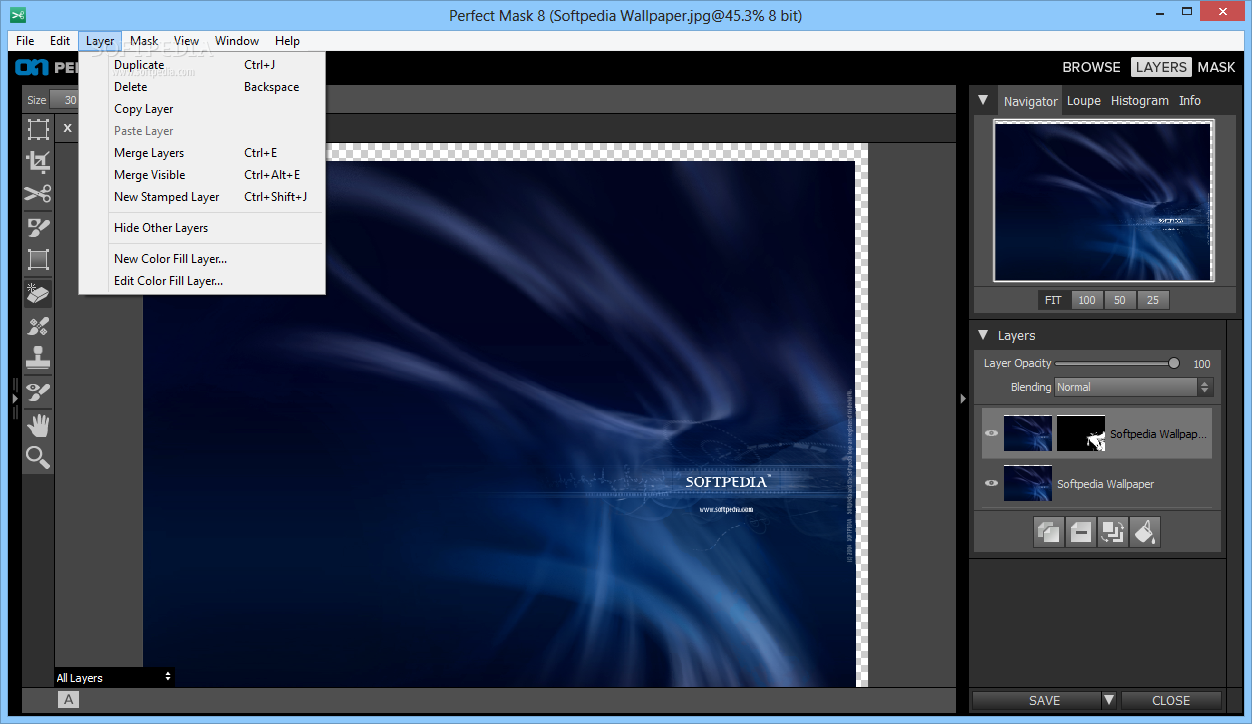Open the Window menu

pos(237,41)
